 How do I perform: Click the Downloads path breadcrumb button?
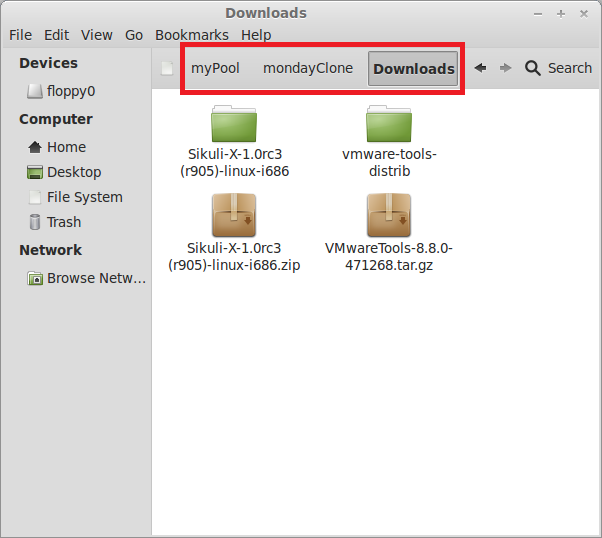(x=413, y=68)
